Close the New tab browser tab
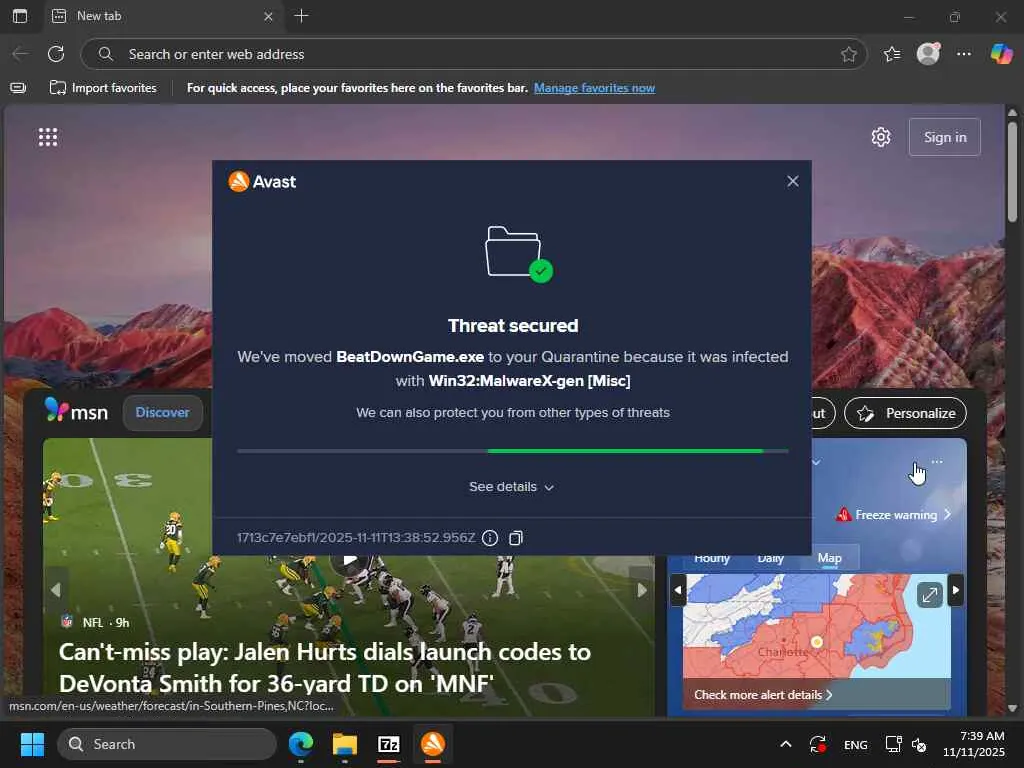The height and width of the screenshot is (768, 1024). [268, 16]
